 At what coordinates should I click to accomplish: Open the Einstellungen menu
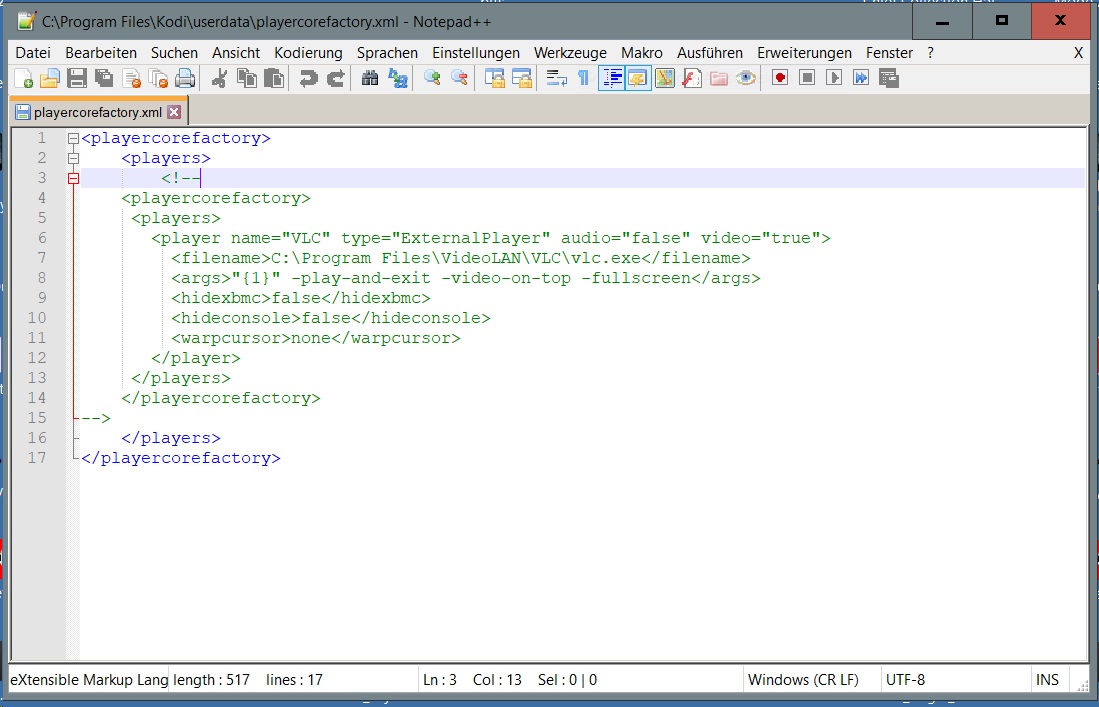(x=476, y=53)
